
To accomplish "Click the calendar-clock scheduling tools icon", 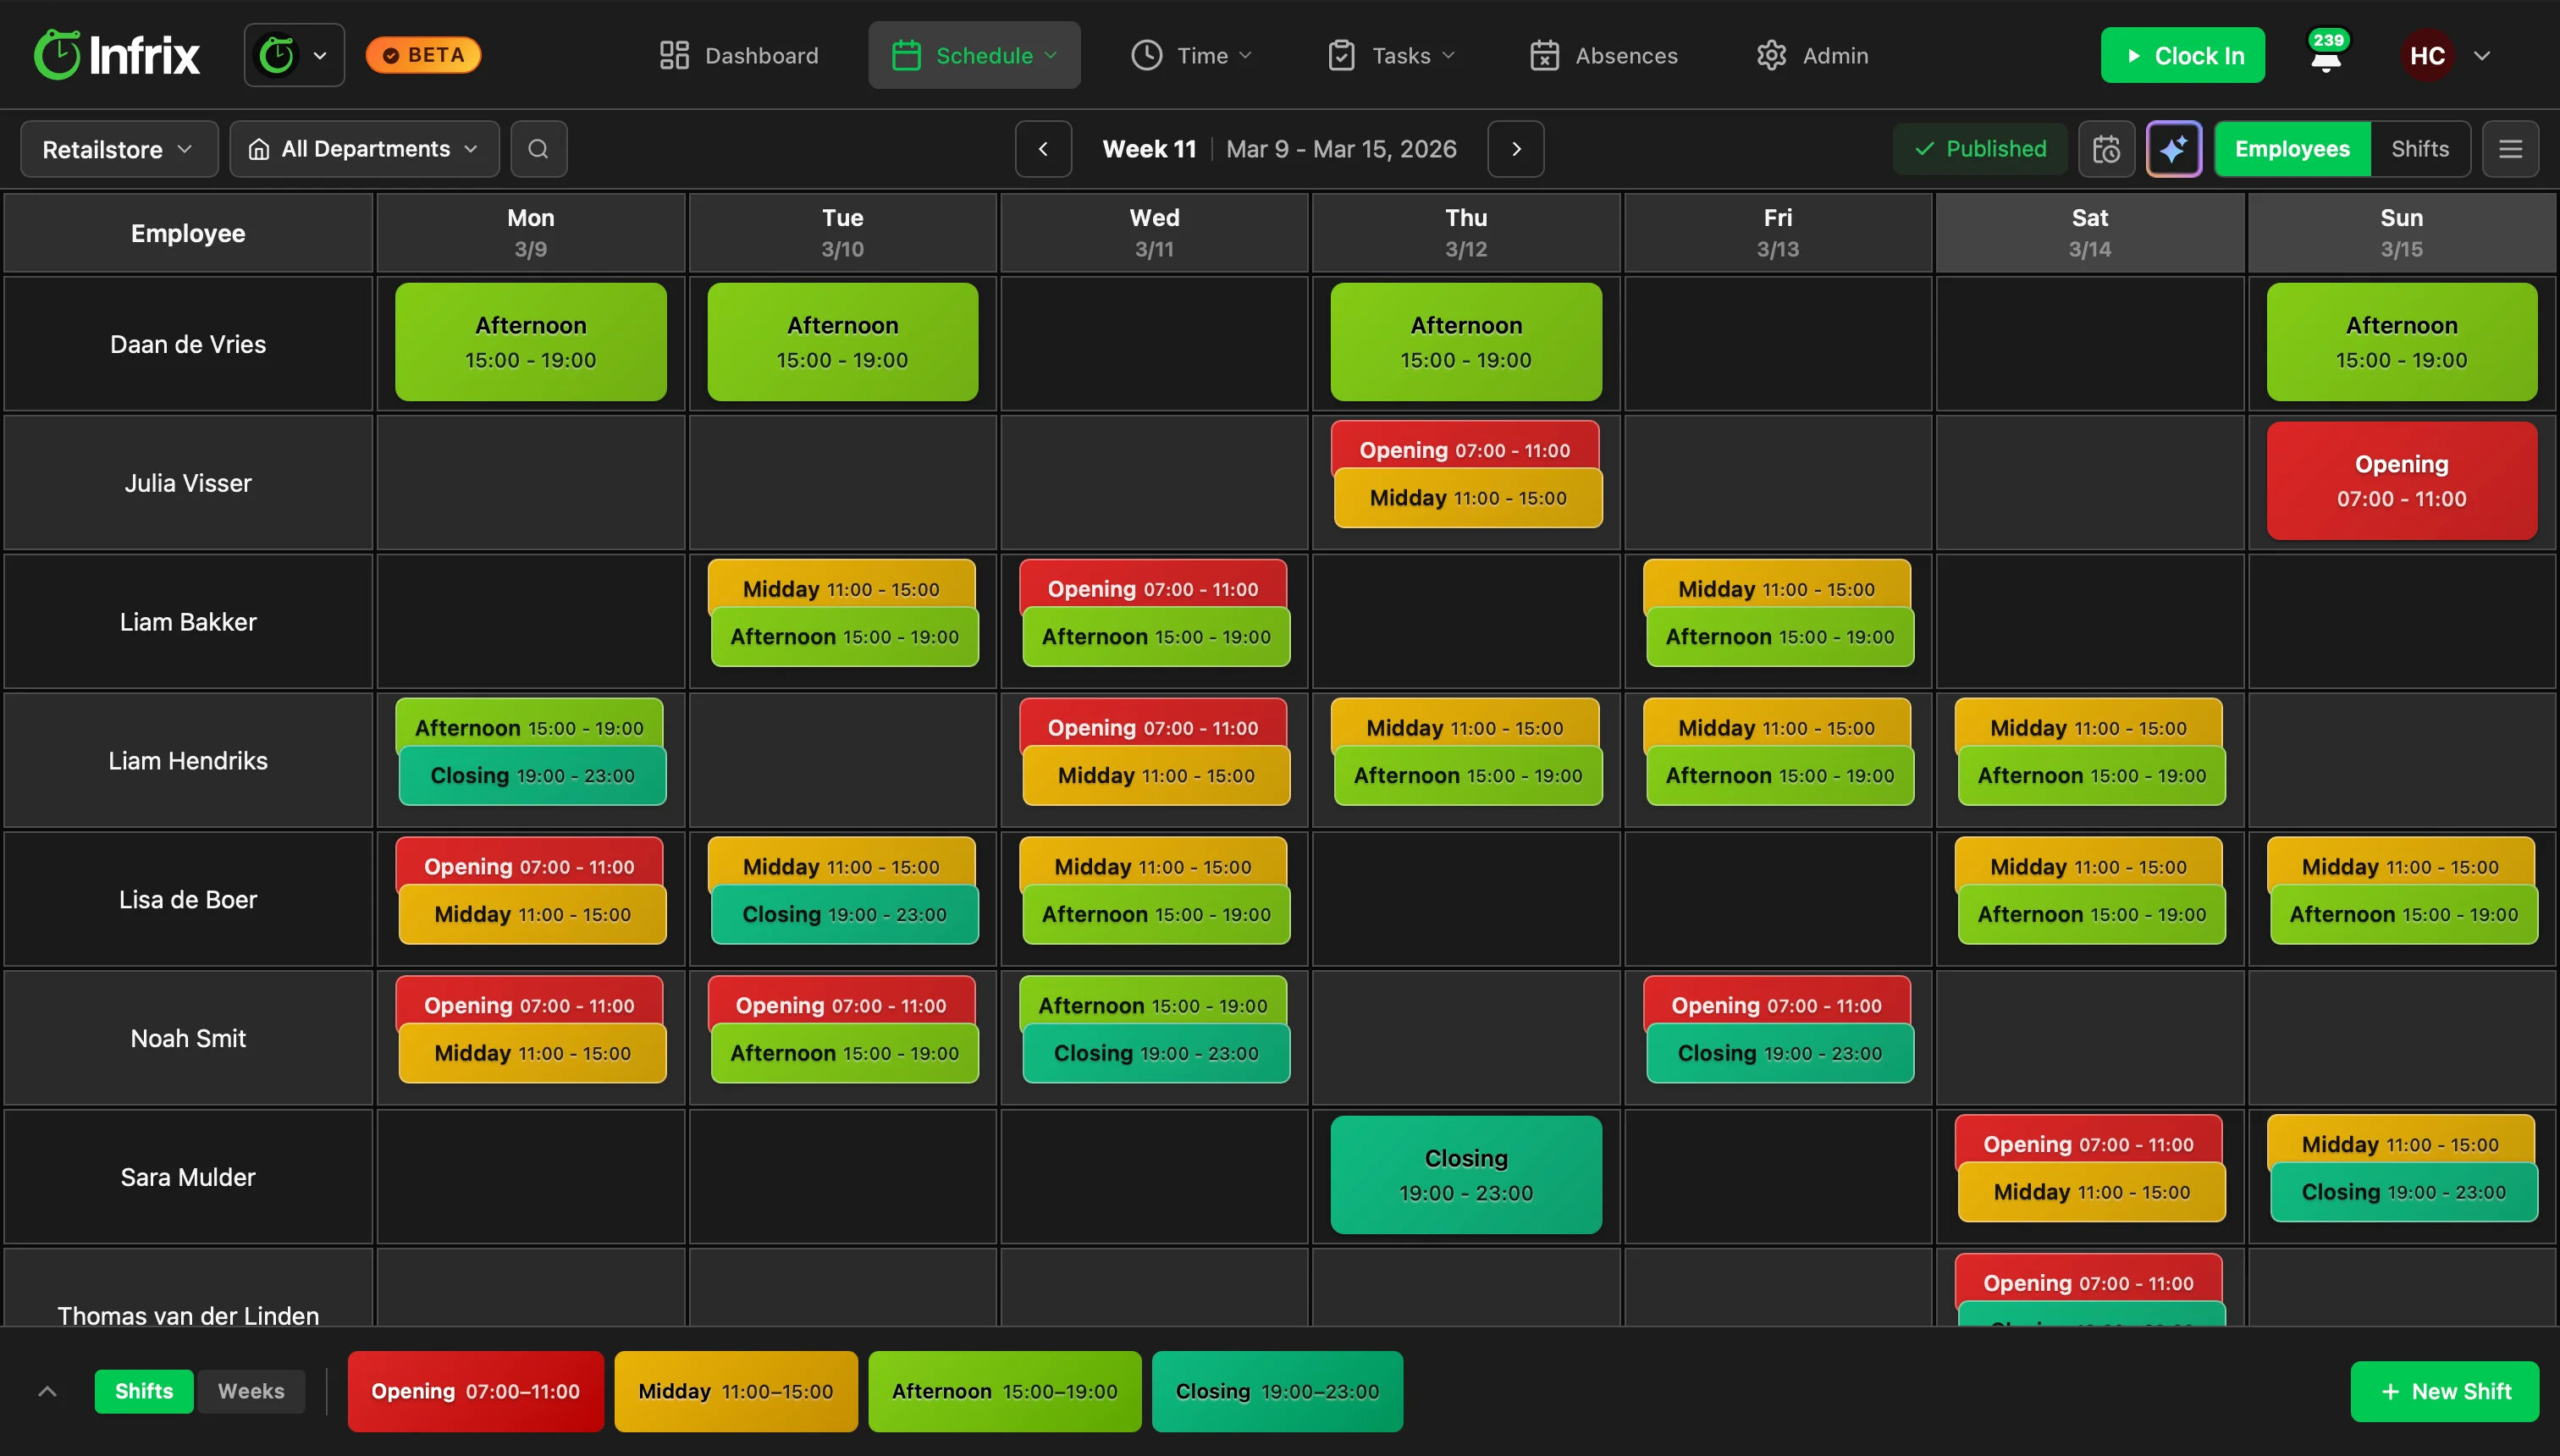I will point(2106,148).
